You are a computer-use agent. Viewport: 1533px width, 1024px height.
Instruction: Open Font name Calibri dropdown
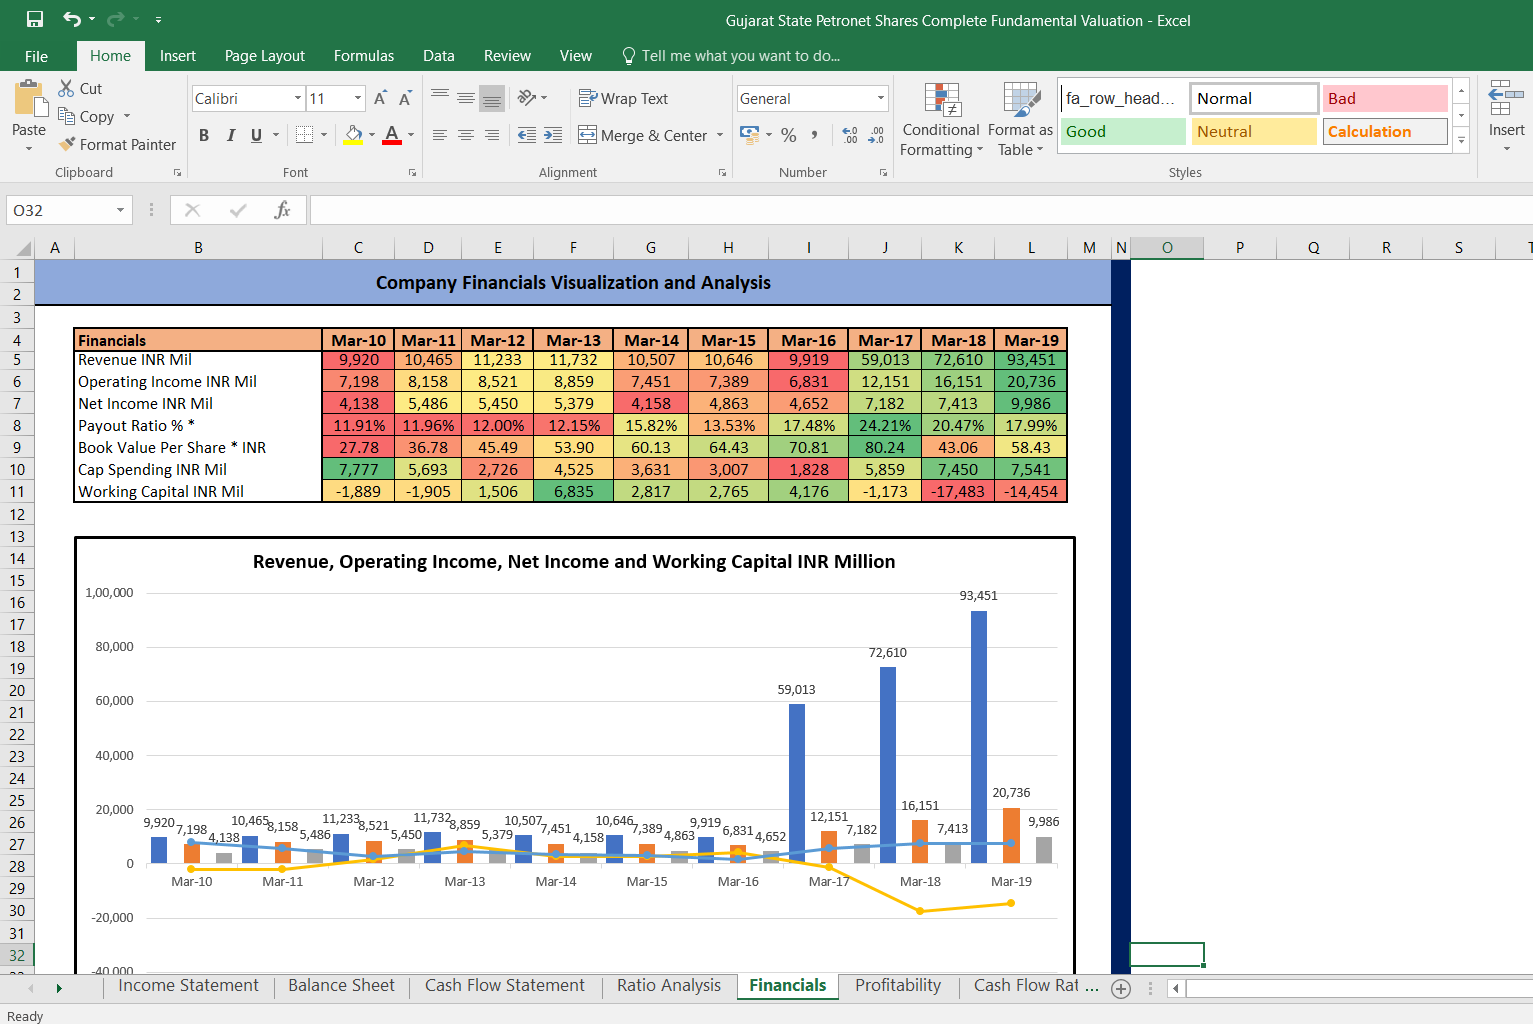298,98
